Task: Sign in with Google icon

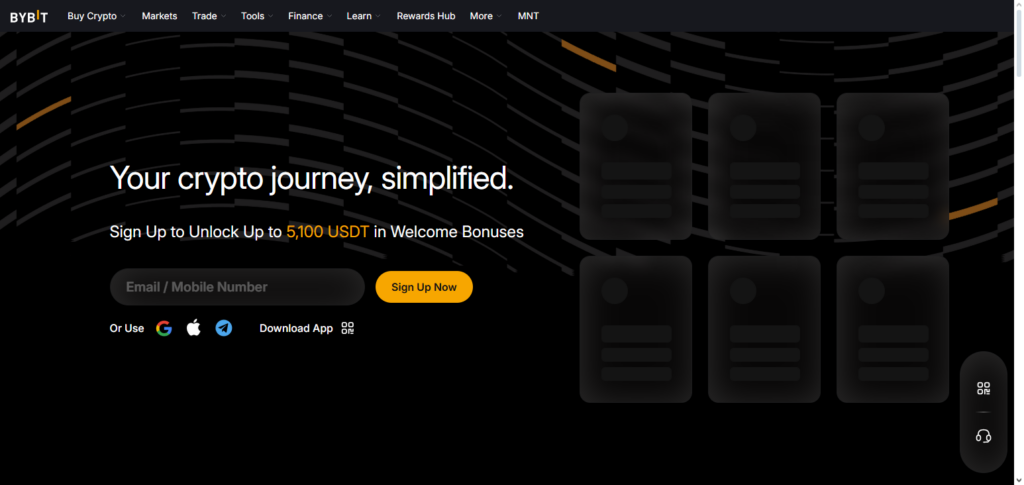Action: [164, 328]
